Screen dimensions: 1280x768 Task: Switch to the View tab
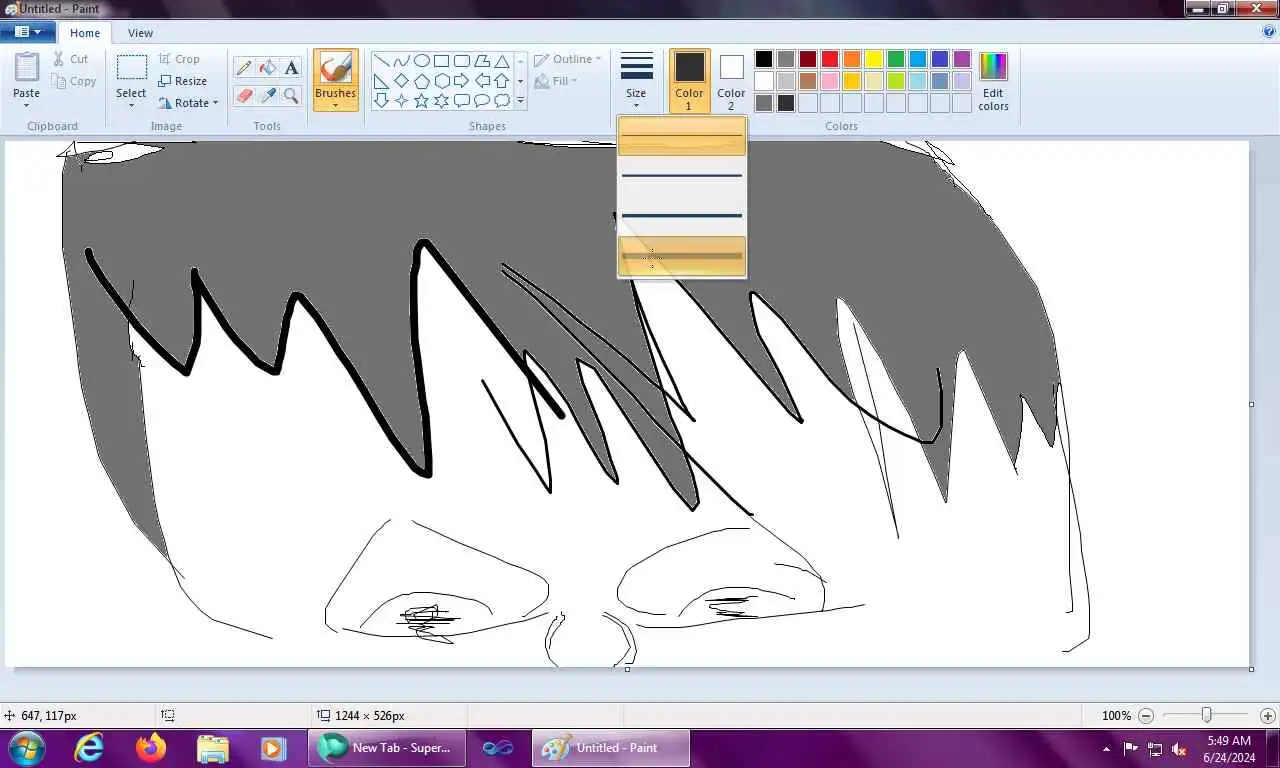(140, 33)
